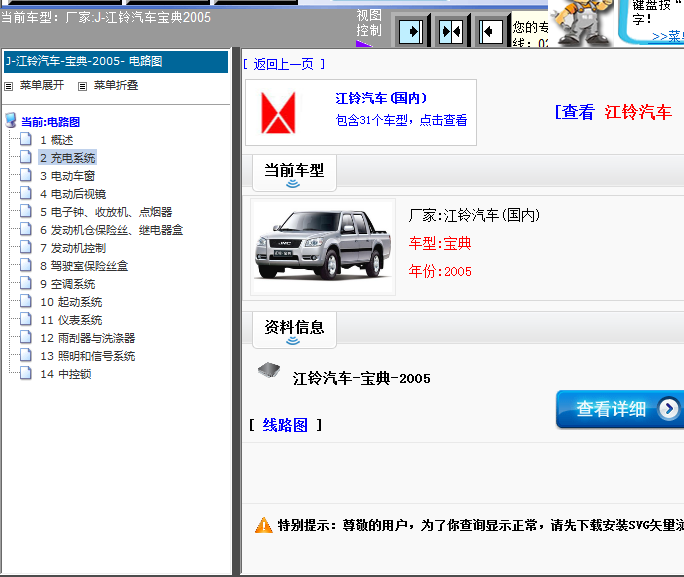Click the 厂家:江铃汽车(国内) text

click(474, 215)
